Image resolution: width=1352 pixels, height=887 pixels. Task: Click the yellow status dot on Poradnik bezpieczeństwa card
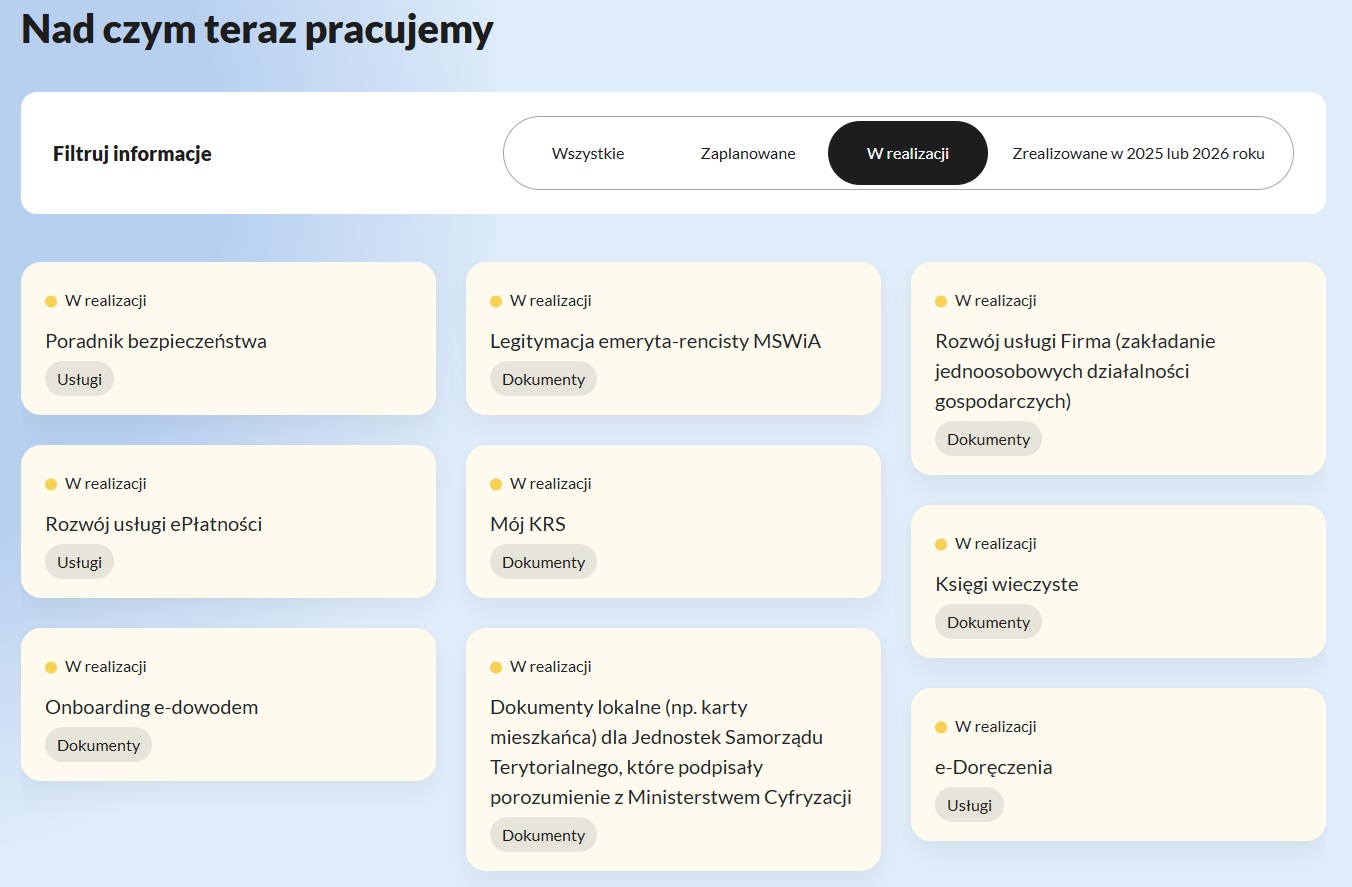click(50, 299)
